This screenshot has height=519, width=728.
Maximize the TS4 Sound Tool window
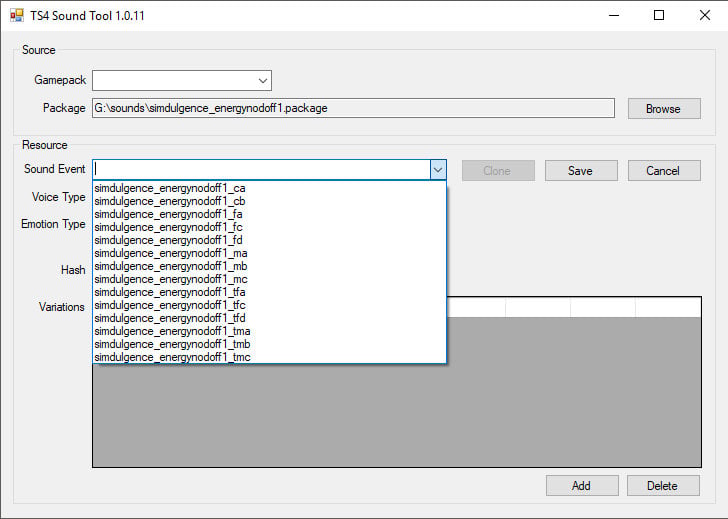[x=659, y=15]
